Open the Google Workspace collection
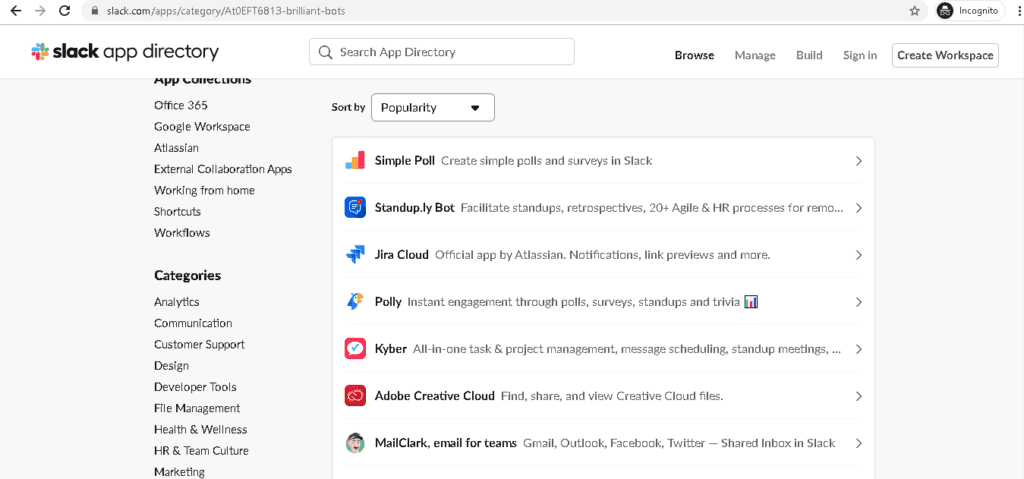1024x479 pixels. pos(202,127)
